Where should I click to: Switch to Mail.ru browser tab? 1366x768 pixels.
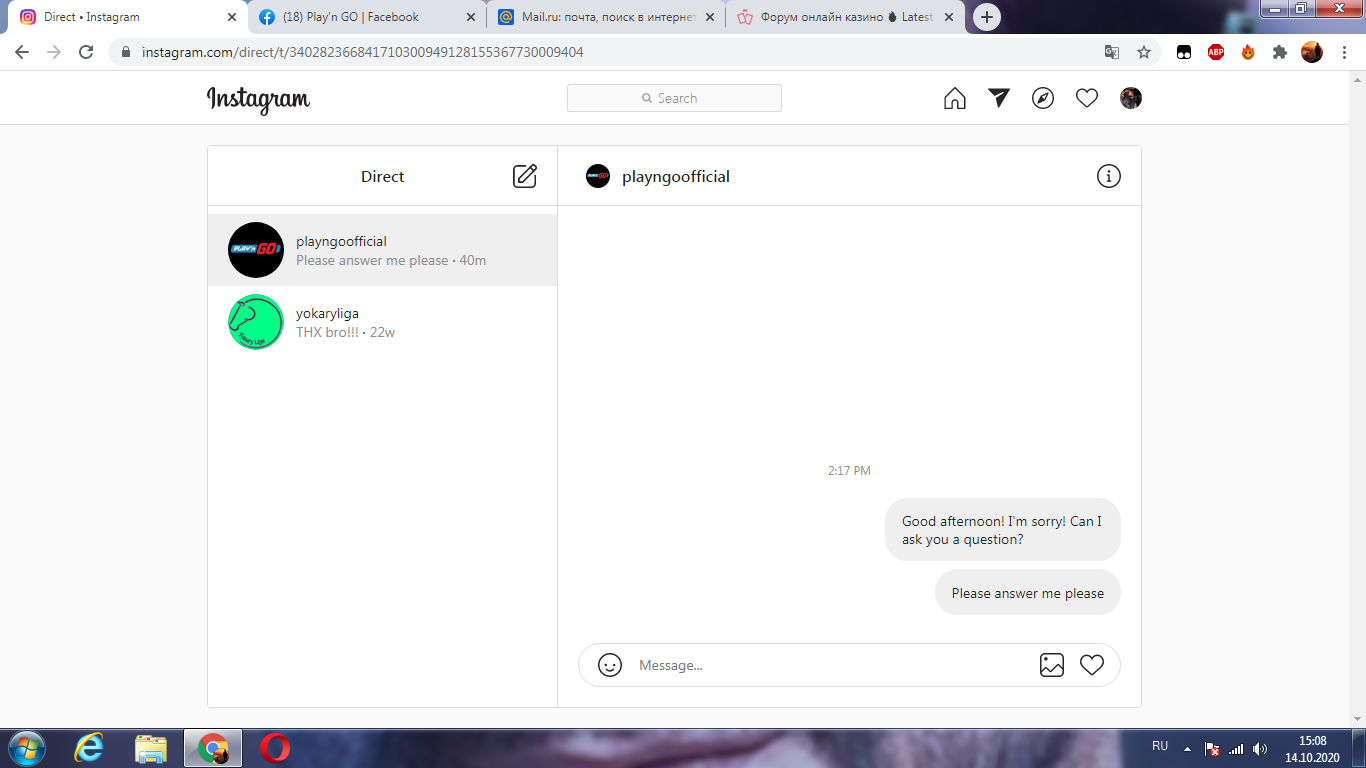coord(608,17)
